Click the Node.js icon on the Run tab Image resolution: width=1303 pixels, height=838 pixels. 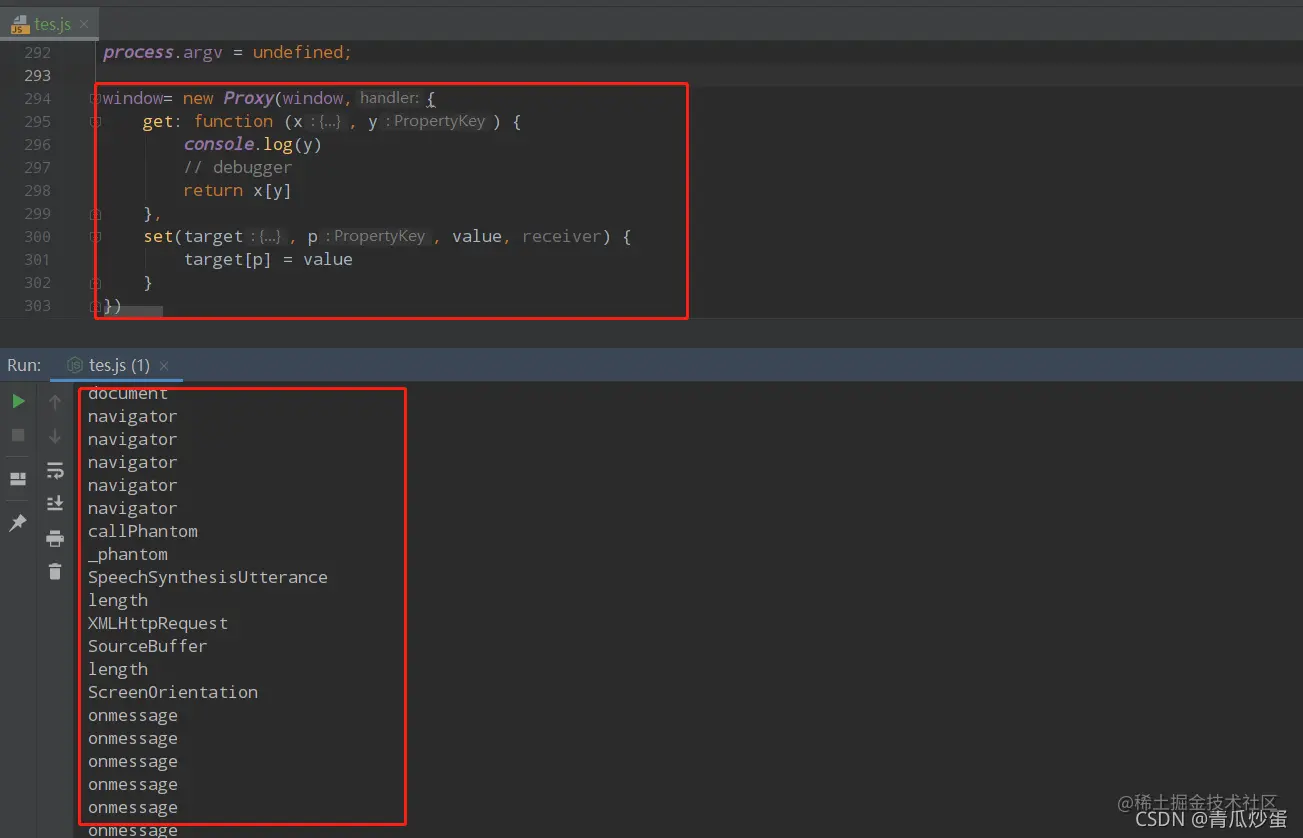point(74,366)
